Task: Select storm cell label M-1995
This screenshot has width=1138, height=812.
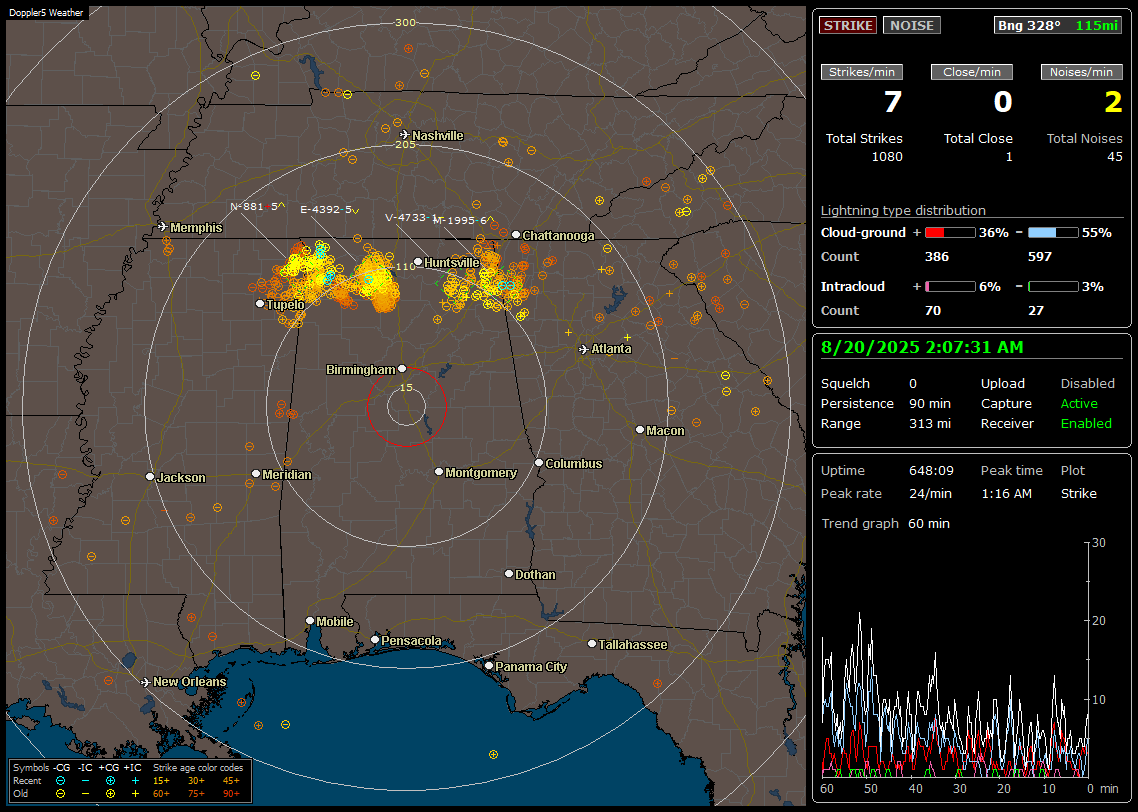Action: [x=464, y=221]
